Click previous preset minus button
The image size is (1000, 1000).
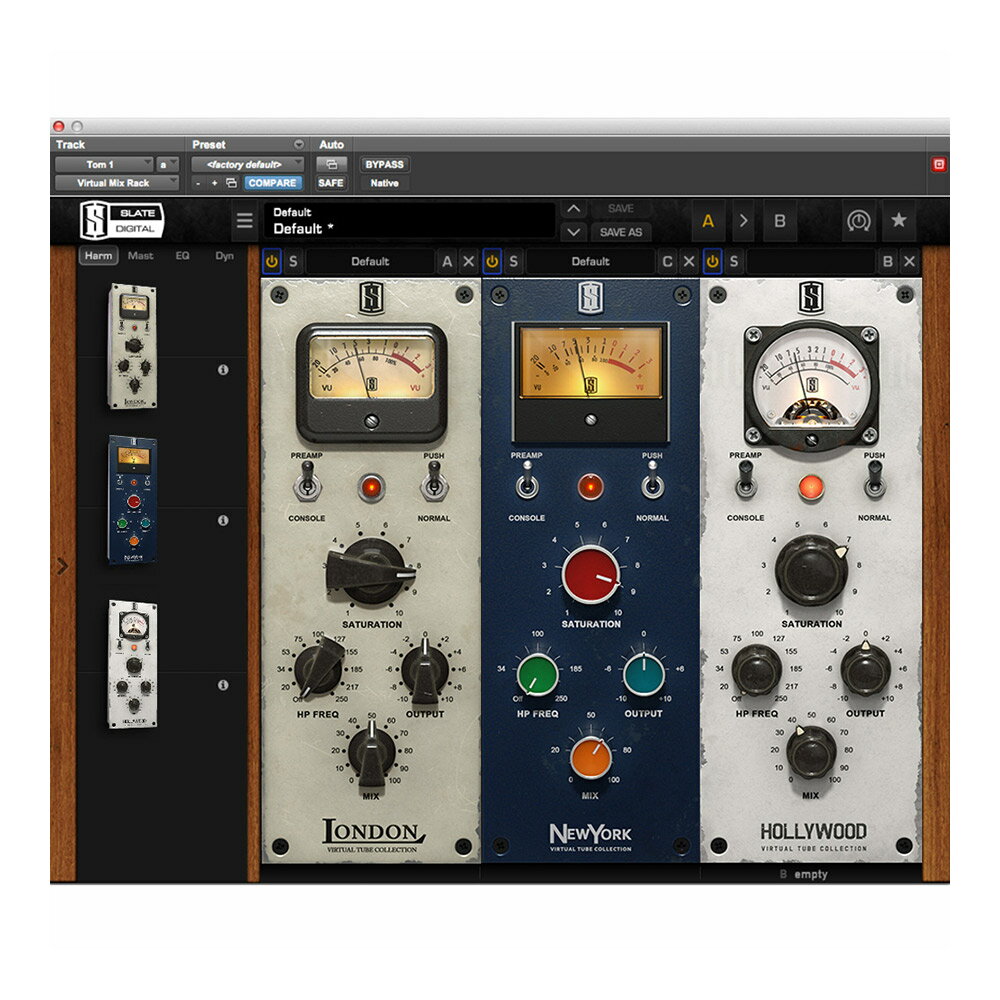click(x=198, y=183)
